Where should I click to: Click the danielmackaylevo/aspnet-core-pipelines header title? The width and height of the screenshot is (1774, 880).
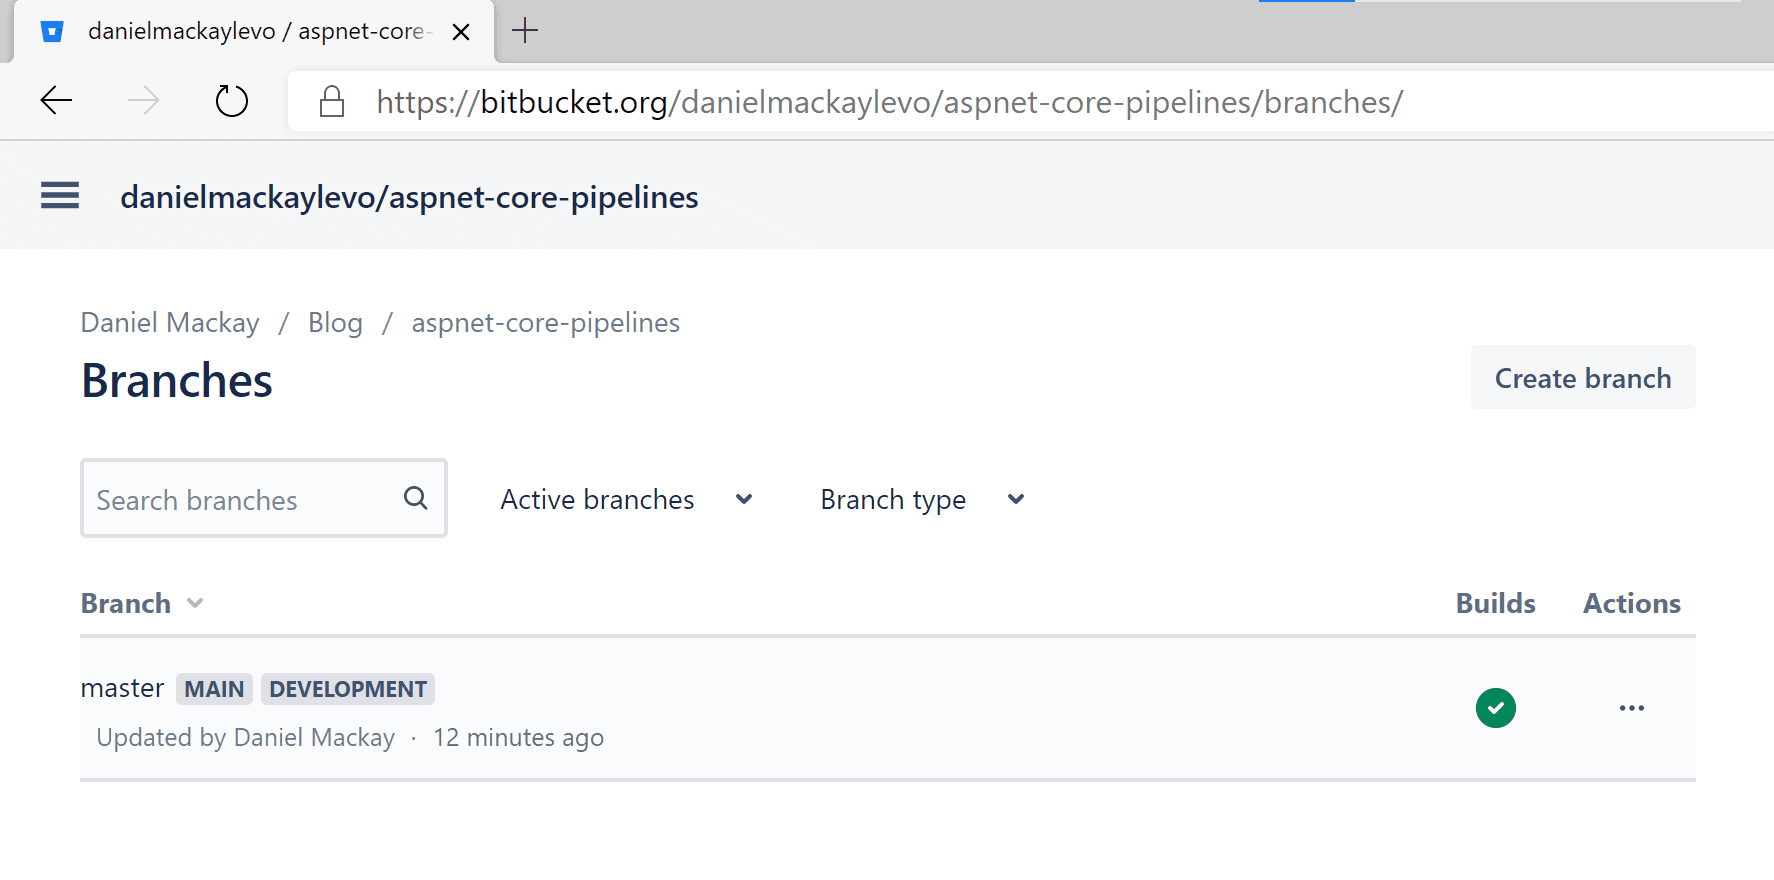click(409, 197)
